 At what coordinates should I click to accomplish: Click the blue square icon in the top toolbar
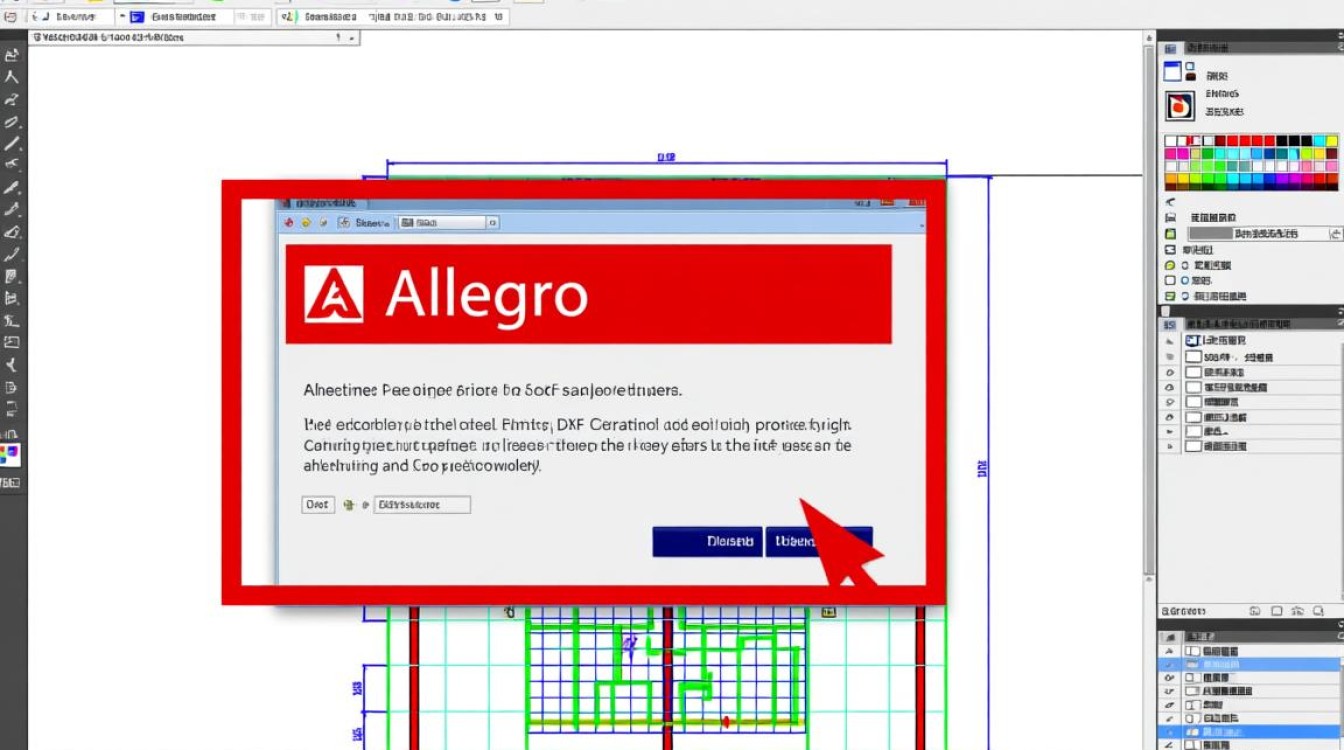coord(137,17)
